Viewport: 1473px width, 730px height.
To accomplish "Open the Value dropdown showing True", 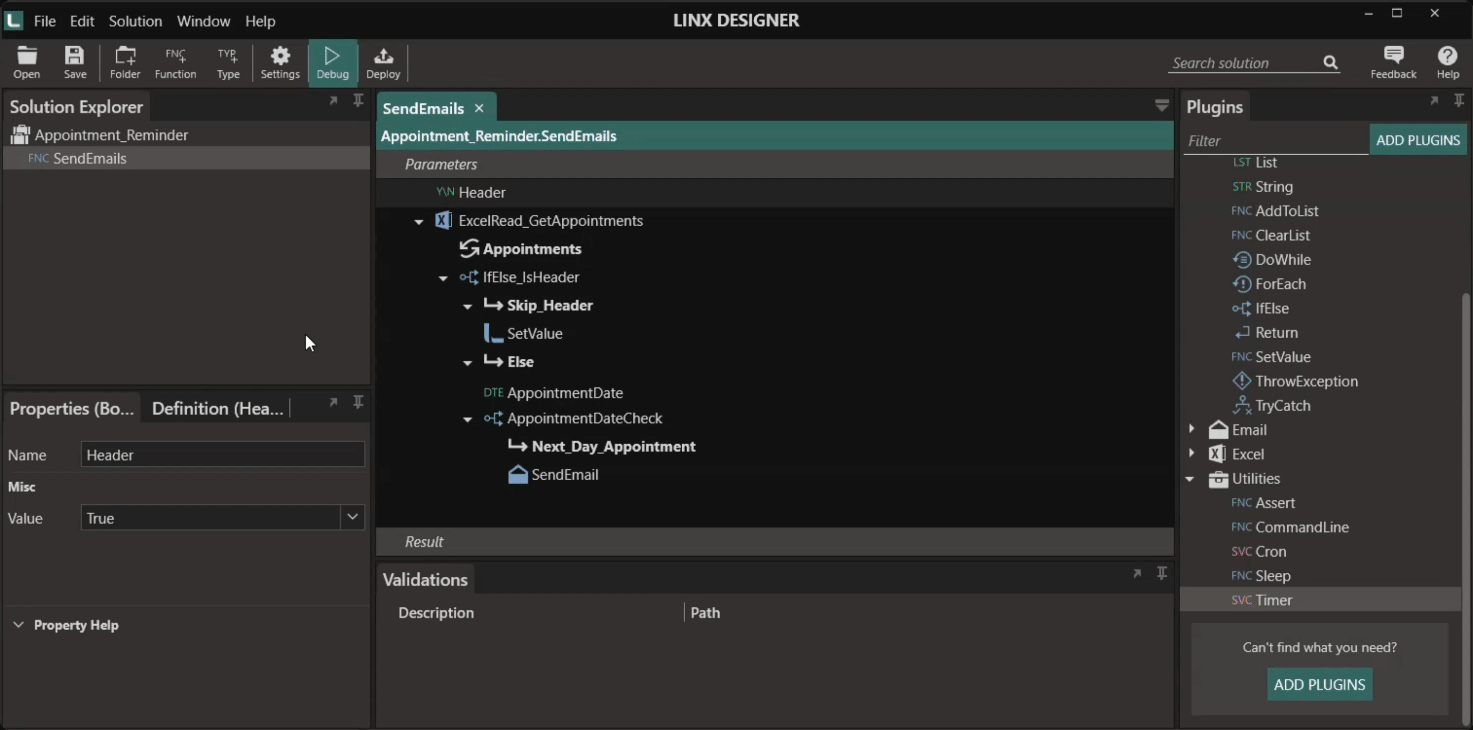I will point(352,517).
